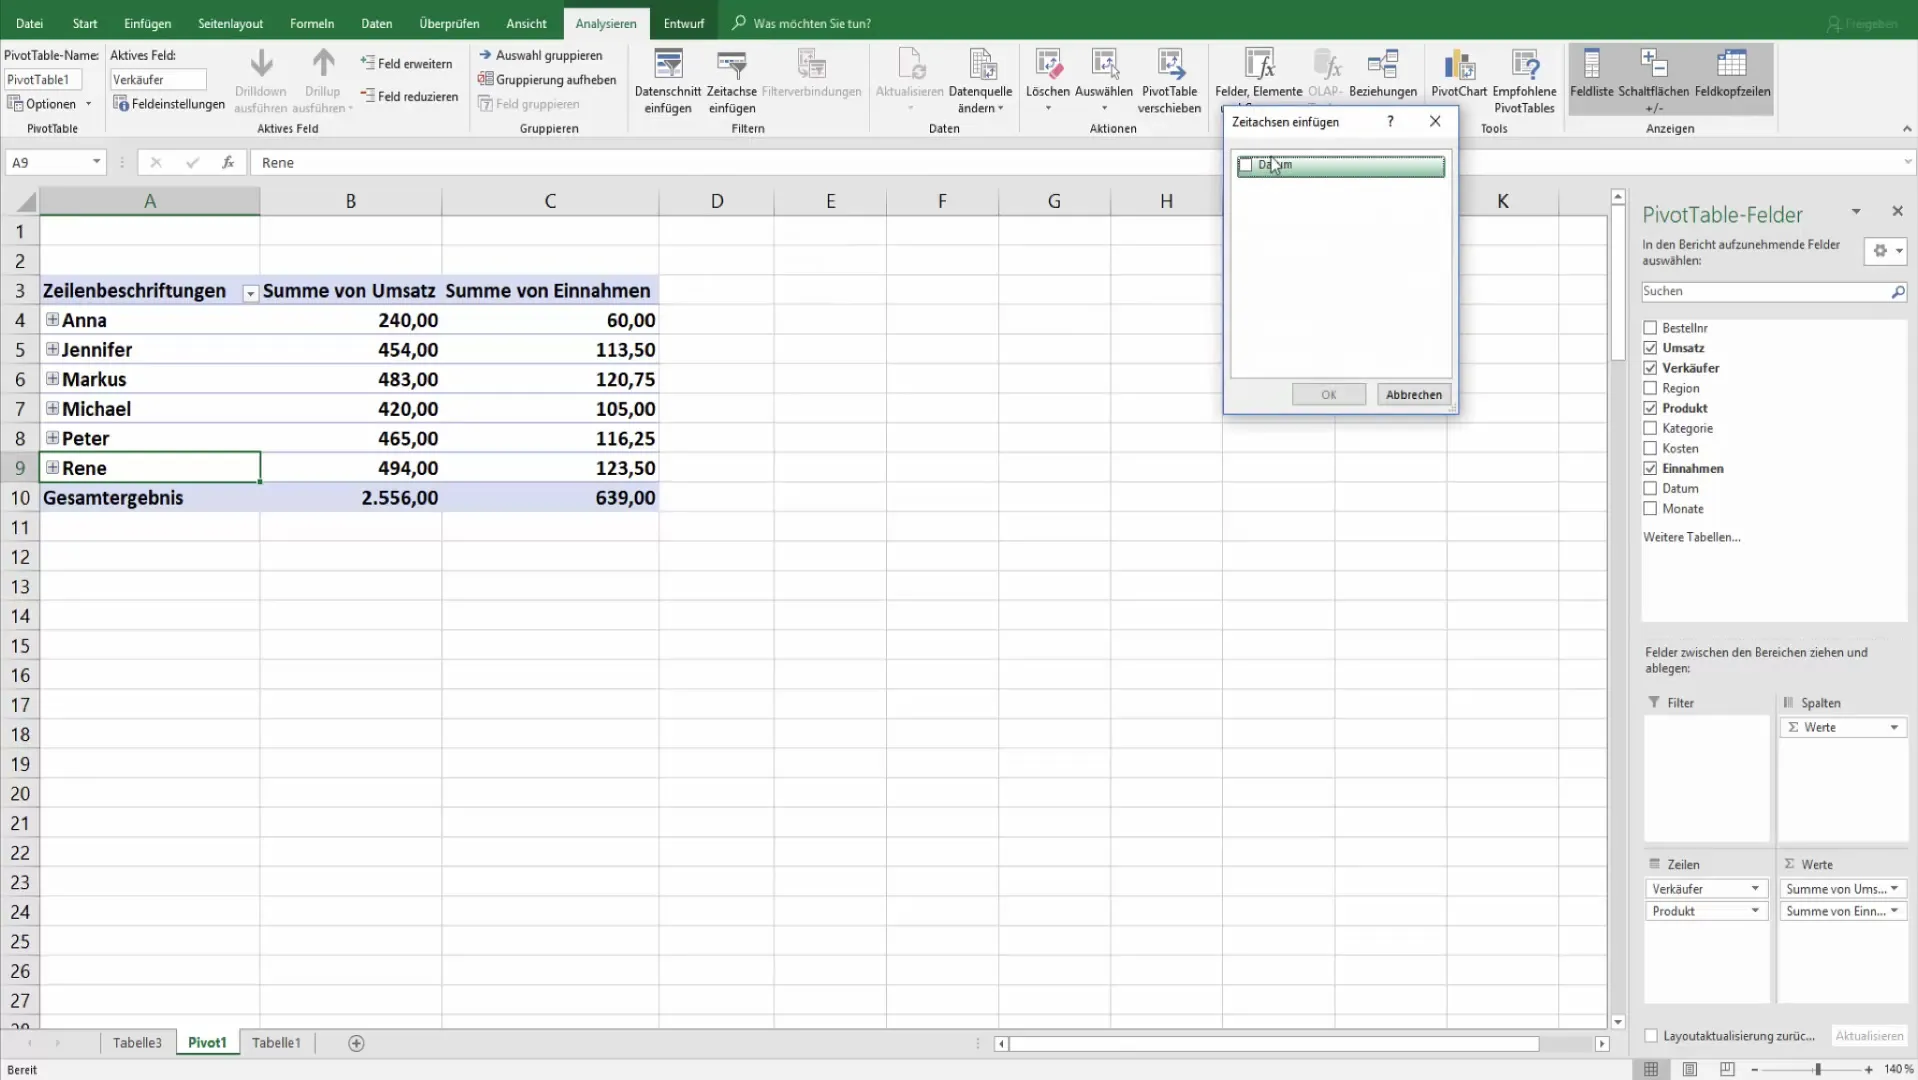The width and height of the screenshot is (1918, 1080).
Task: Open the Formeln ribbon tab
Action: pos(312,23)
